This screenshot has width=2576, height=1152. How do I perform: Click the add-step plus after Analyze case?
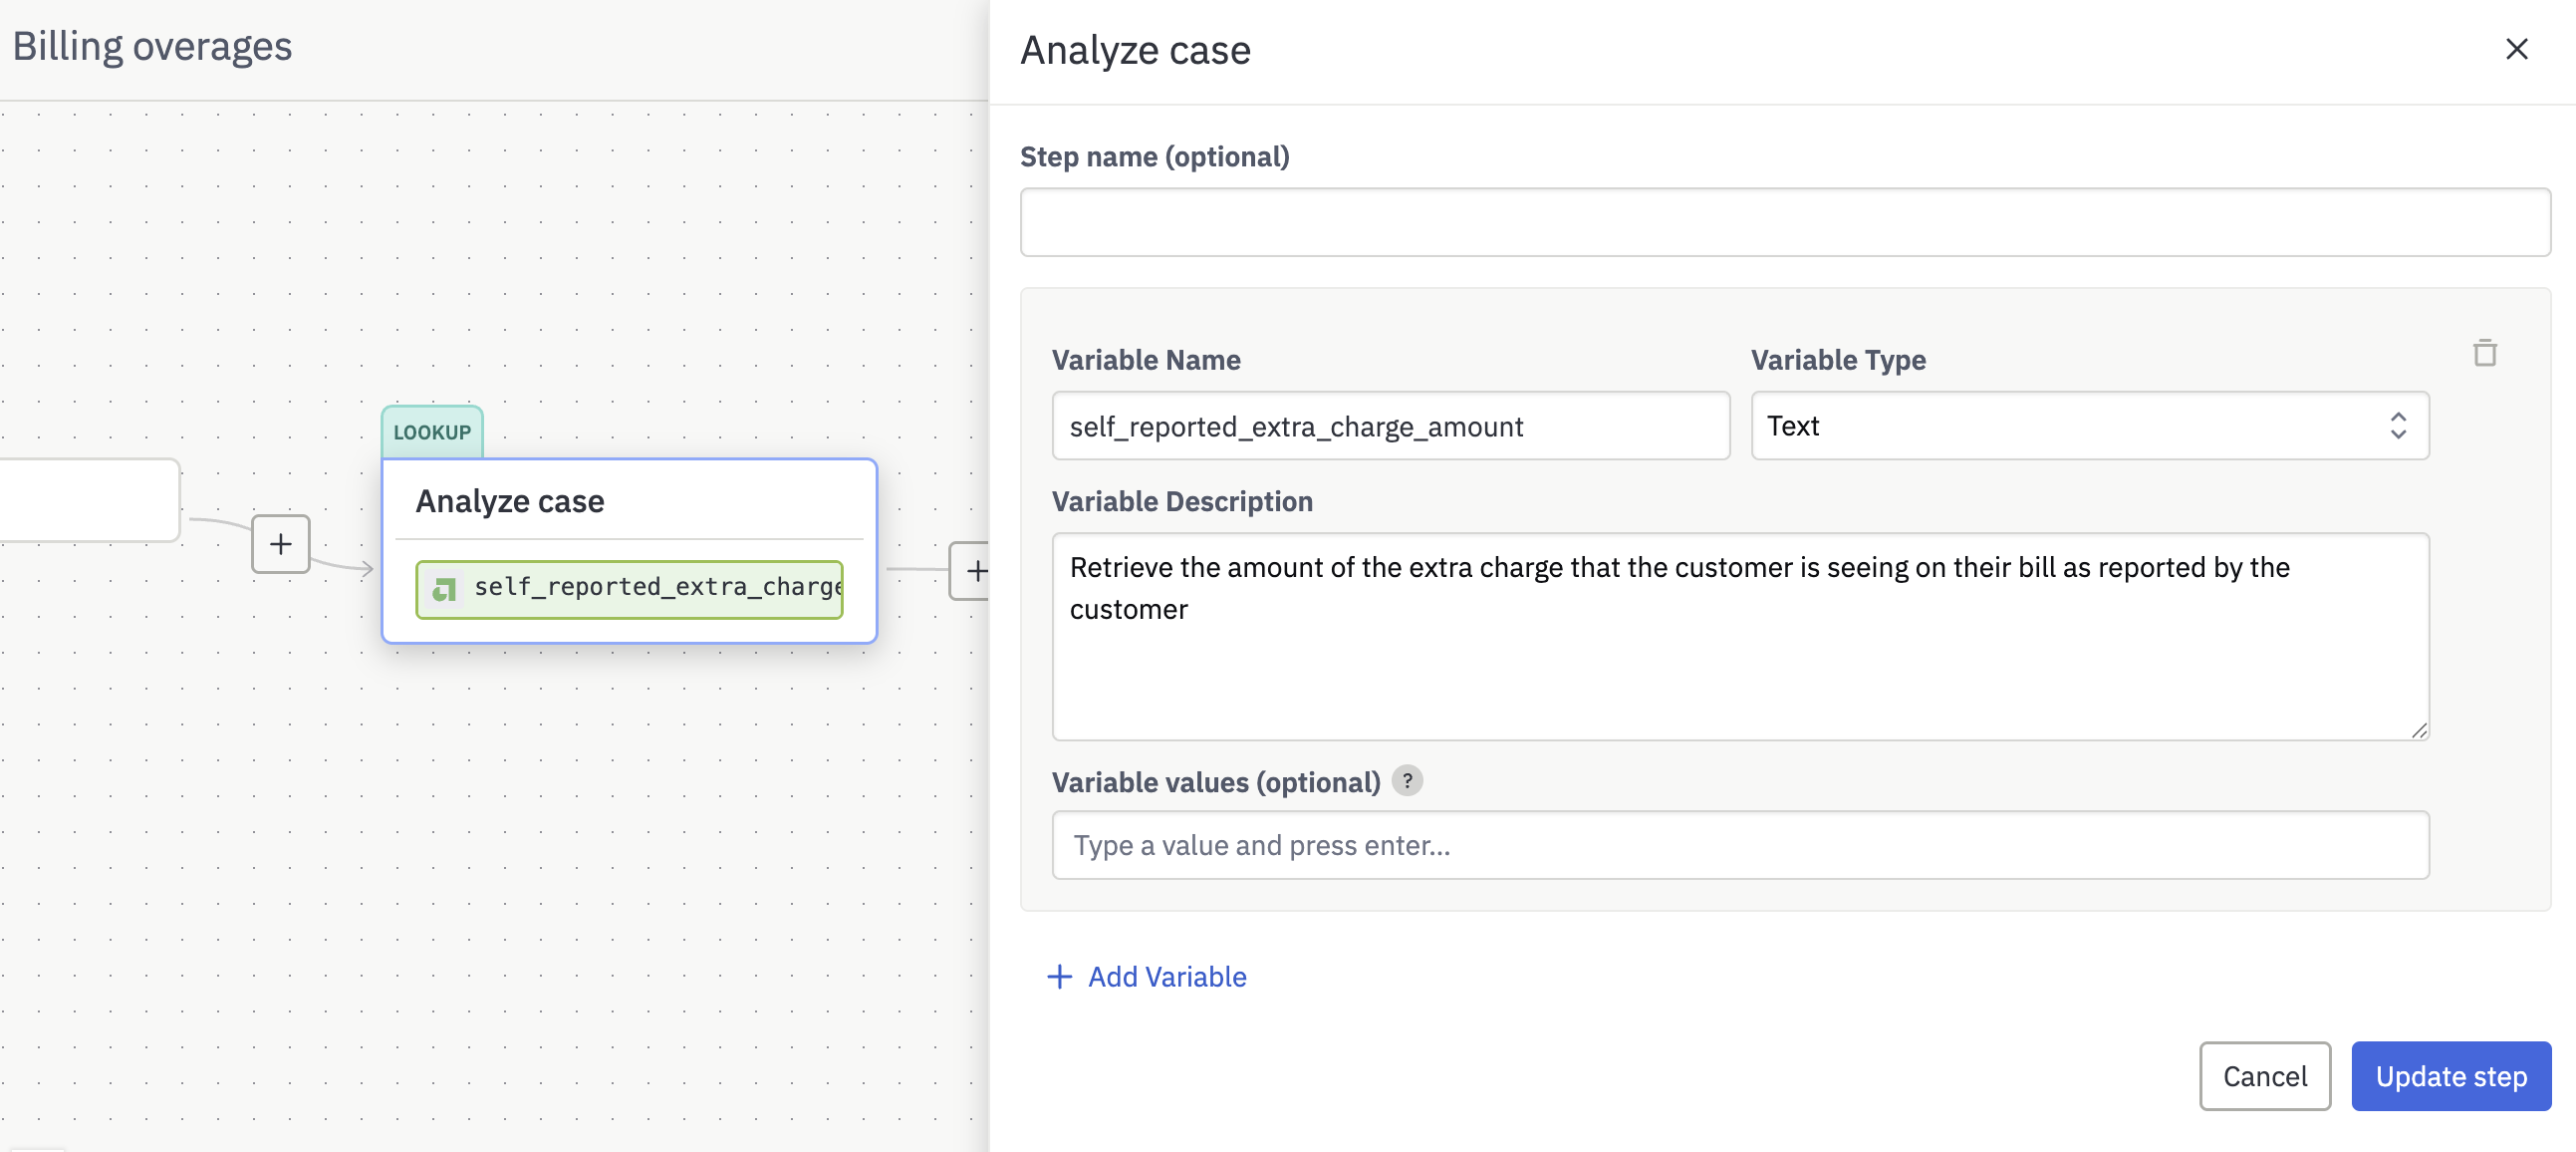[x=971, y=571]
